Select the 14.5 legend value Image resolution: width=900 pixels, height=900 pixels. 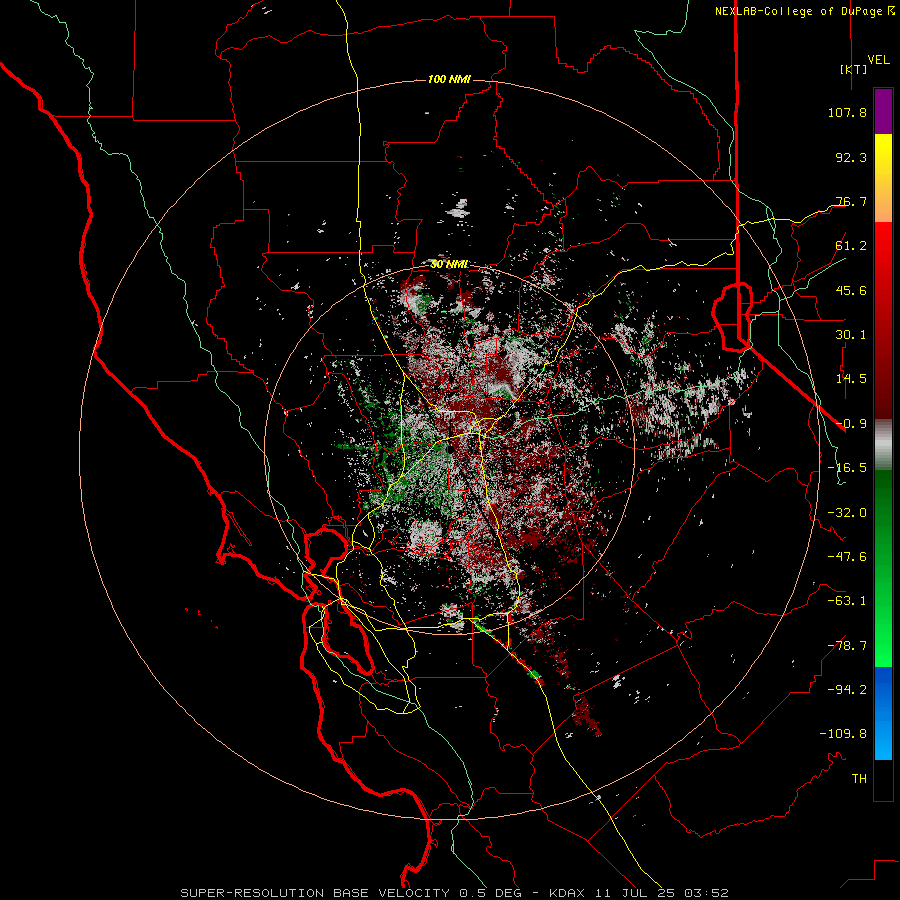click(851, 379)
